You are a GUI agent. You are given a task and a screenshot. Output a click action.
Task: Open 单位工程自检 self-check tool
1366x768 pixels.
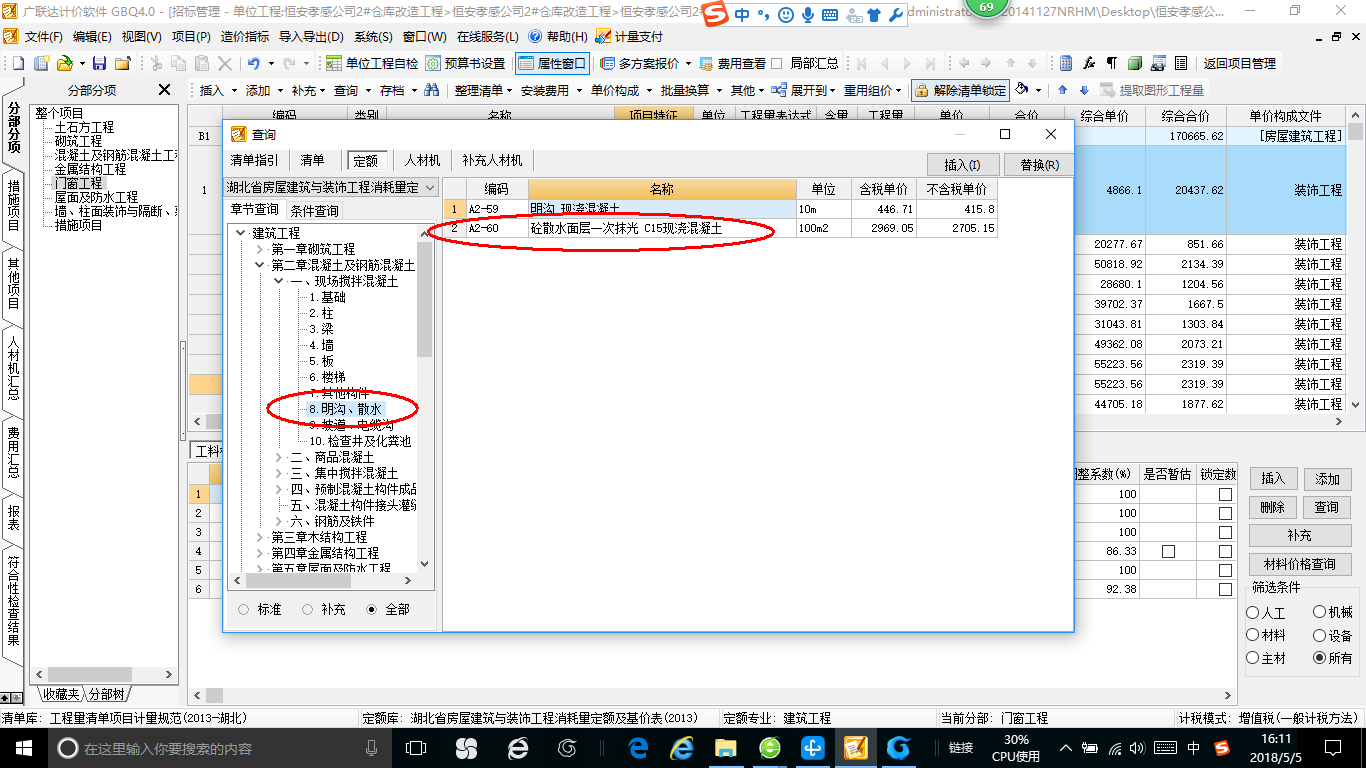tap(372, 63)
